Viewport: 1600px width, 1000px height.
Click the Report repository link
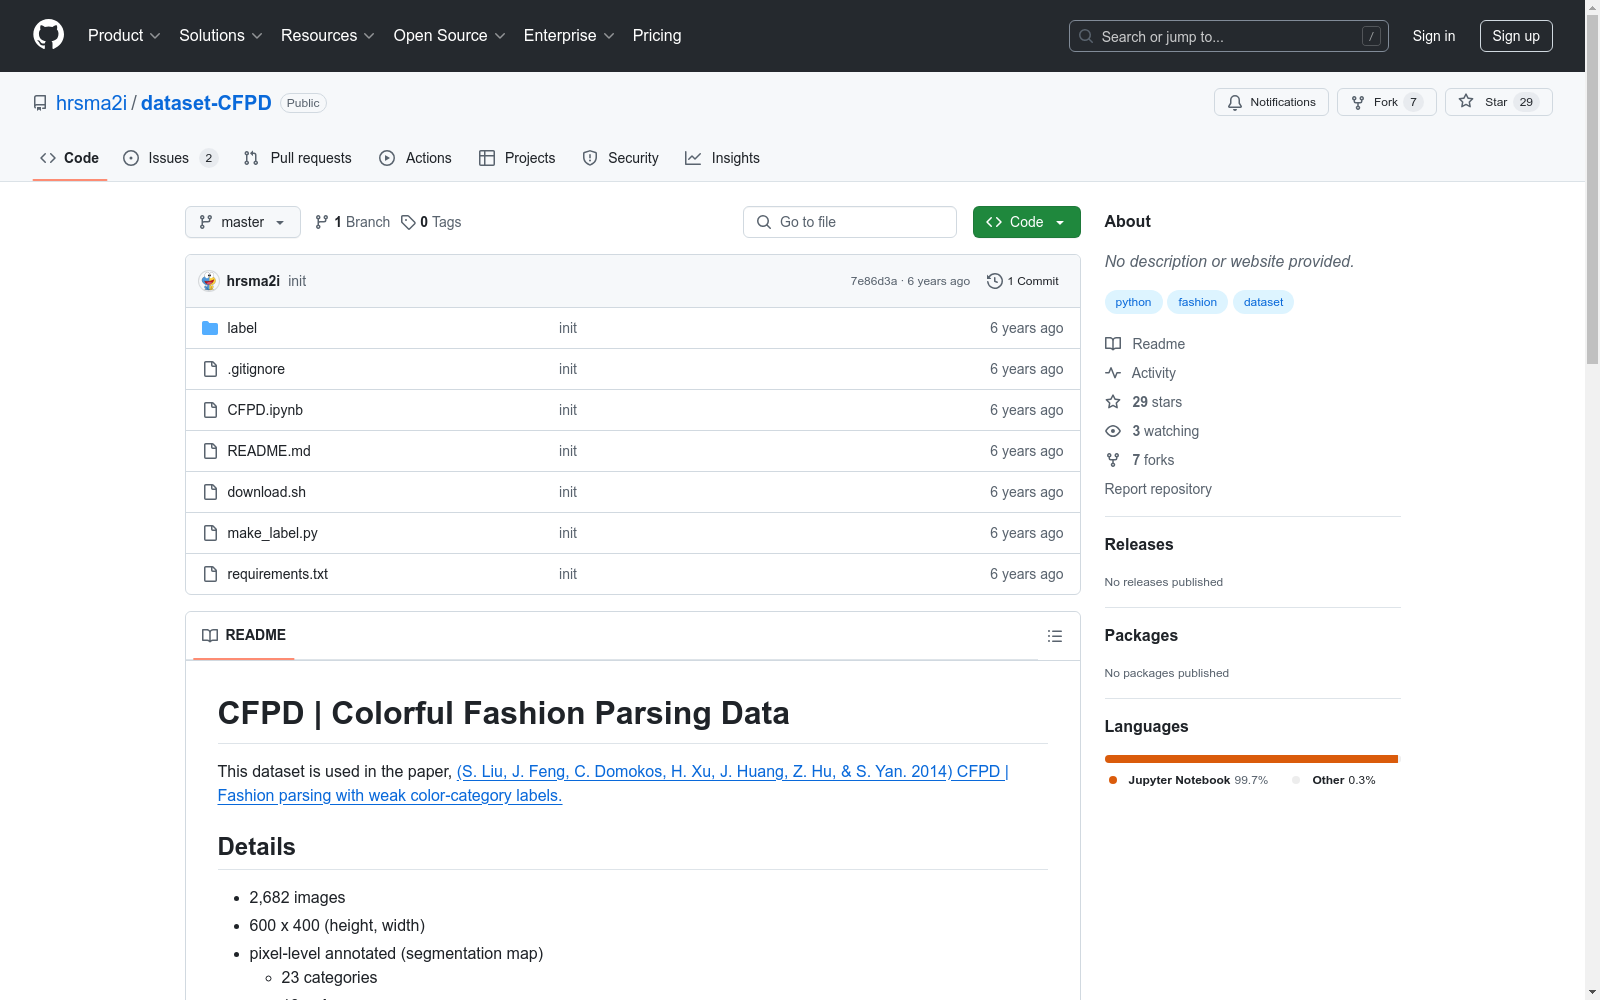tap(1158, 489)
